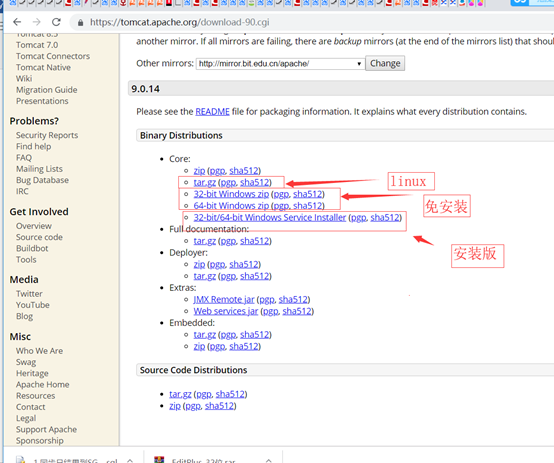Go to the Wiki sidebar link

[x=24, y=78]
